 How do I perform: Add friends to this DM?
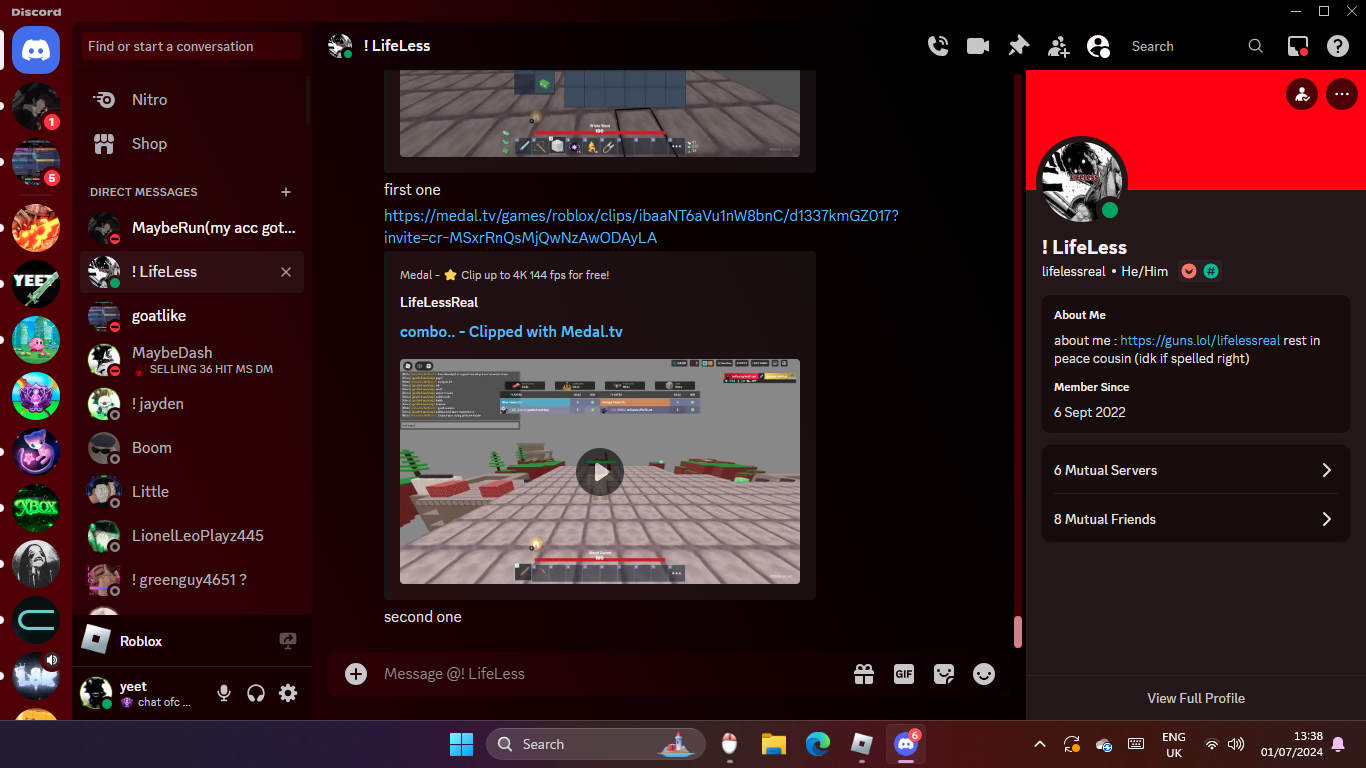tap(1058, 46)
